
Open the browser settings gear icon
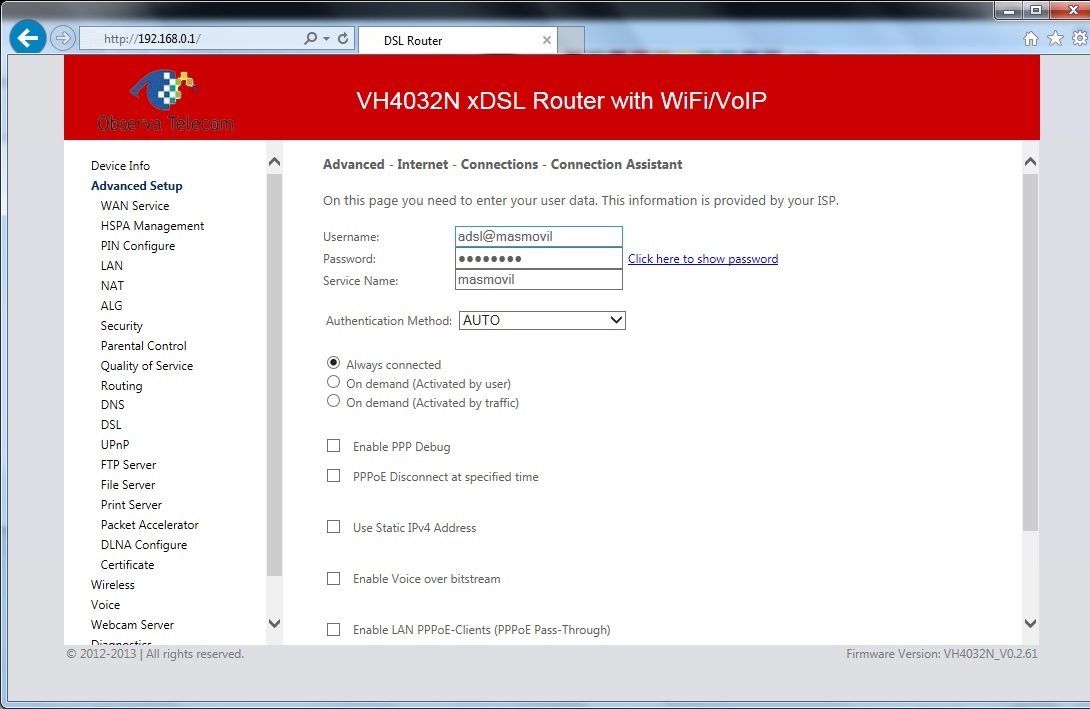pos(1079,39)
